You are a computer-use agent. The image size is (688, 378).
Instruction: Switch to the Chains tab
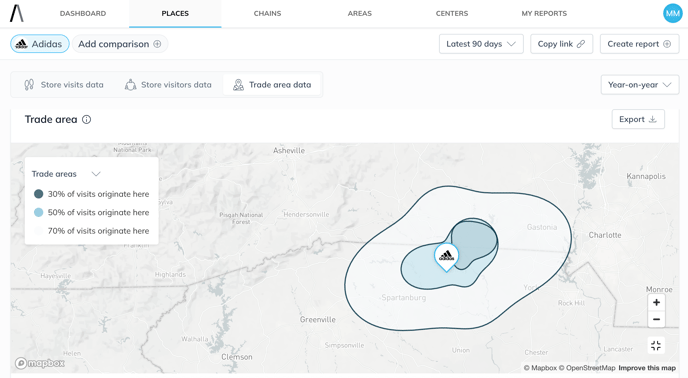(267, 14)
